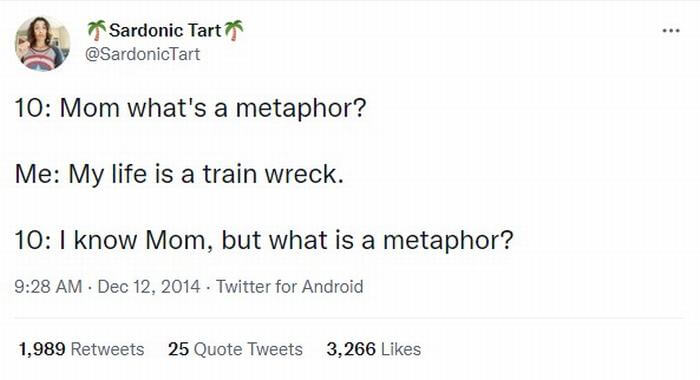Image resolution: width=700 pixels, height=380 pixels.
Task: Click the number 3,266 beside Likes
Action: click(x=351, y=349)
